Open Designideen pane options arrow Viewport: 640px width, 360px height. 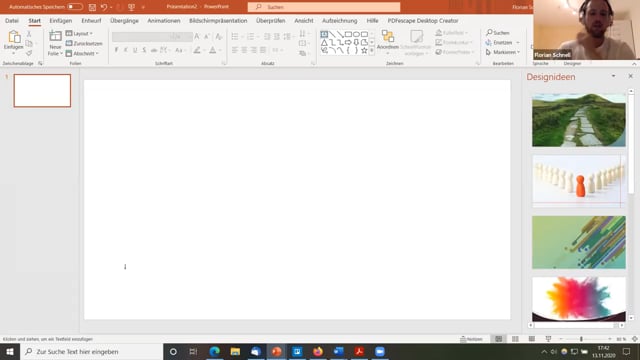[x=613, y=76]
